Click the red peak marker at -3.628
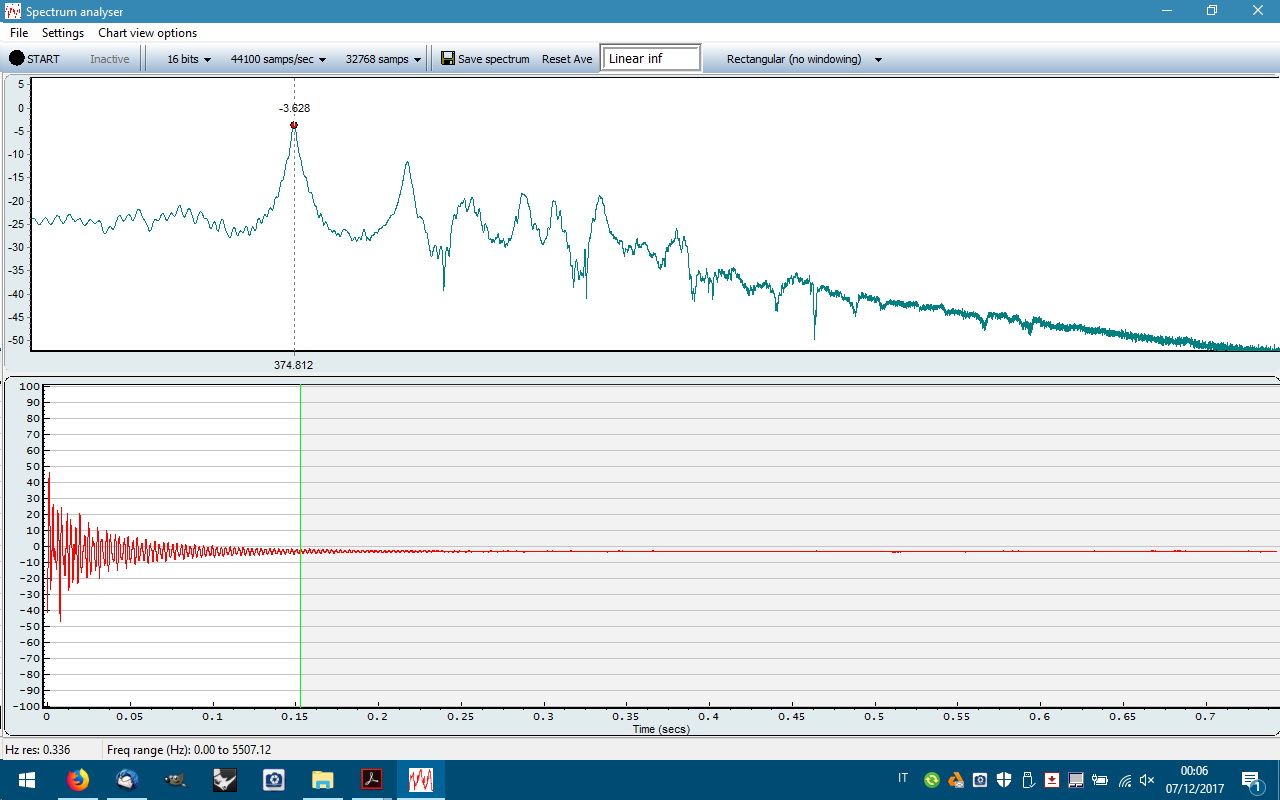 pos(294,125)
